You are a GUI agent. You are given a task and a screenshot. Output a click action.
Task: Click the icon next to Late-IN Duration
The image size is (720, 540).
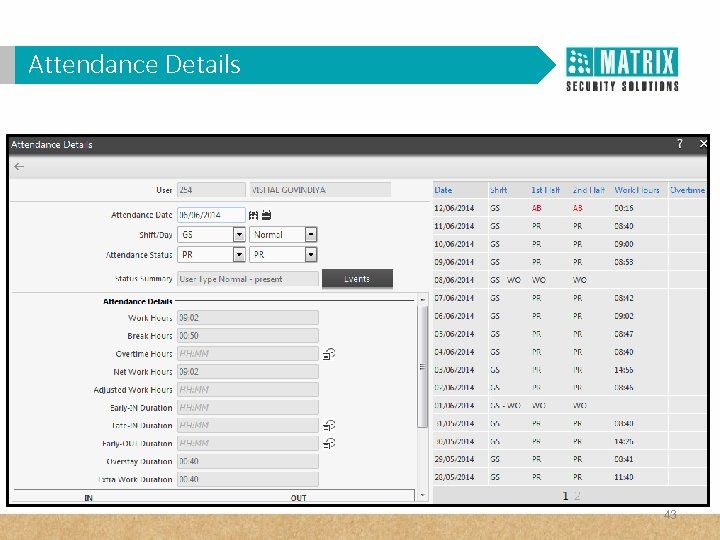[329, 426]
